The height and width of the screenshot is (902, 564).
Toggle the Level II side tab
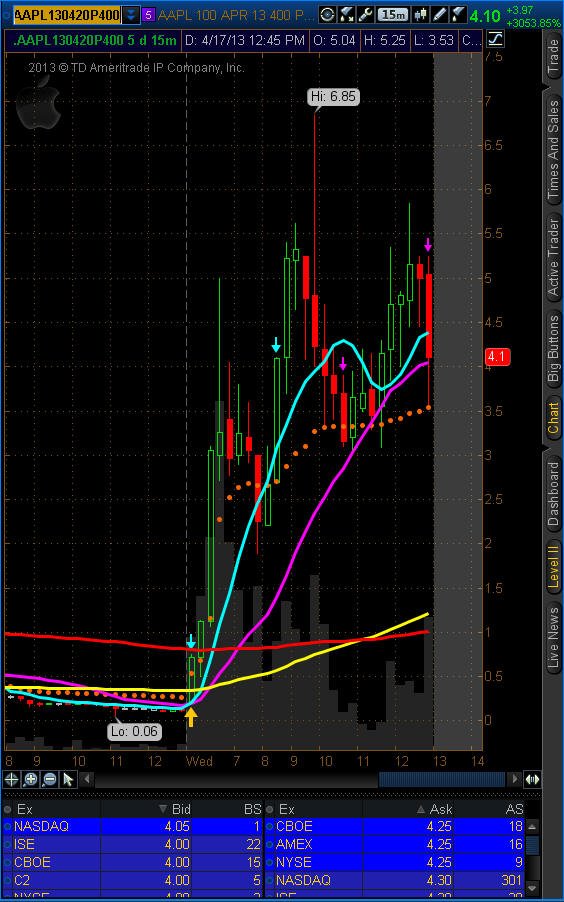[553, 565]
